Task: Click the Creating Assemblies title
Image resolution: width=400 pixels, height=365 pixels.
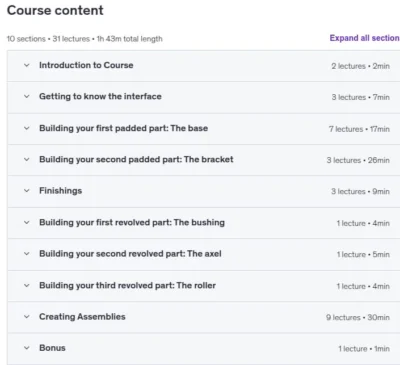Action: tap(82, 317)
